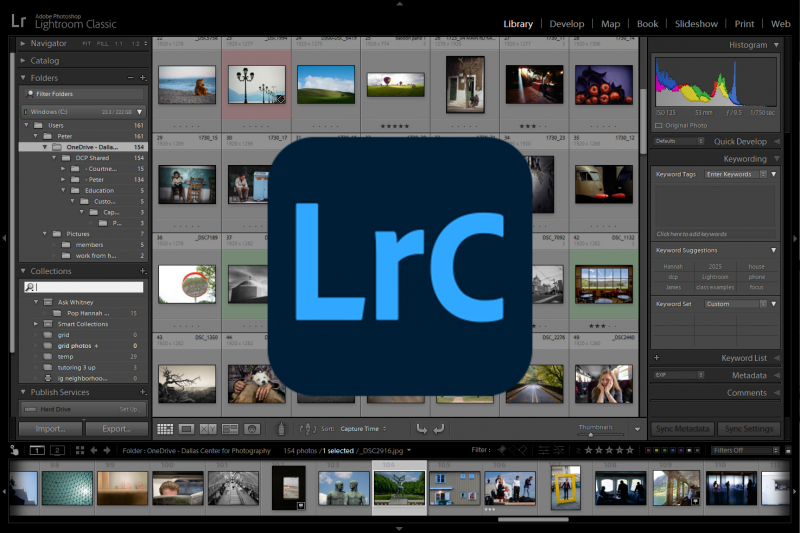
Task: Click the plus icon on Collections panel
Action: coord(129,271)
